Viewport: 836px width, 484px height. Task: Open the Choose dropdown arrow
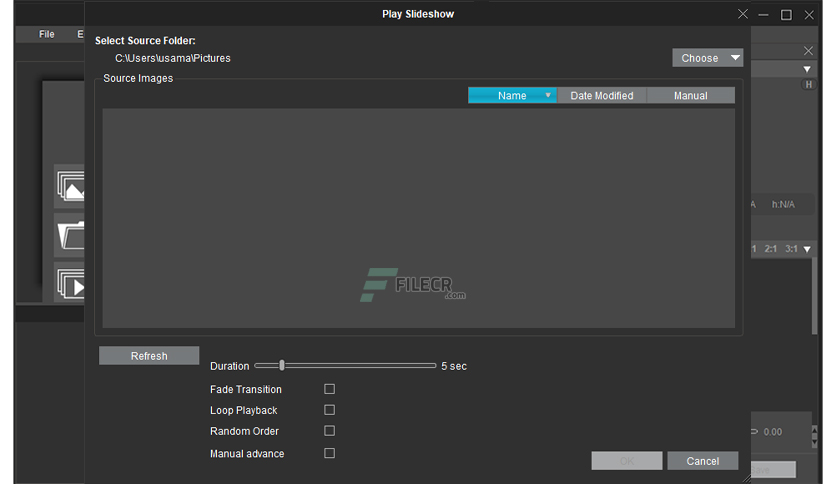point(735,58)
